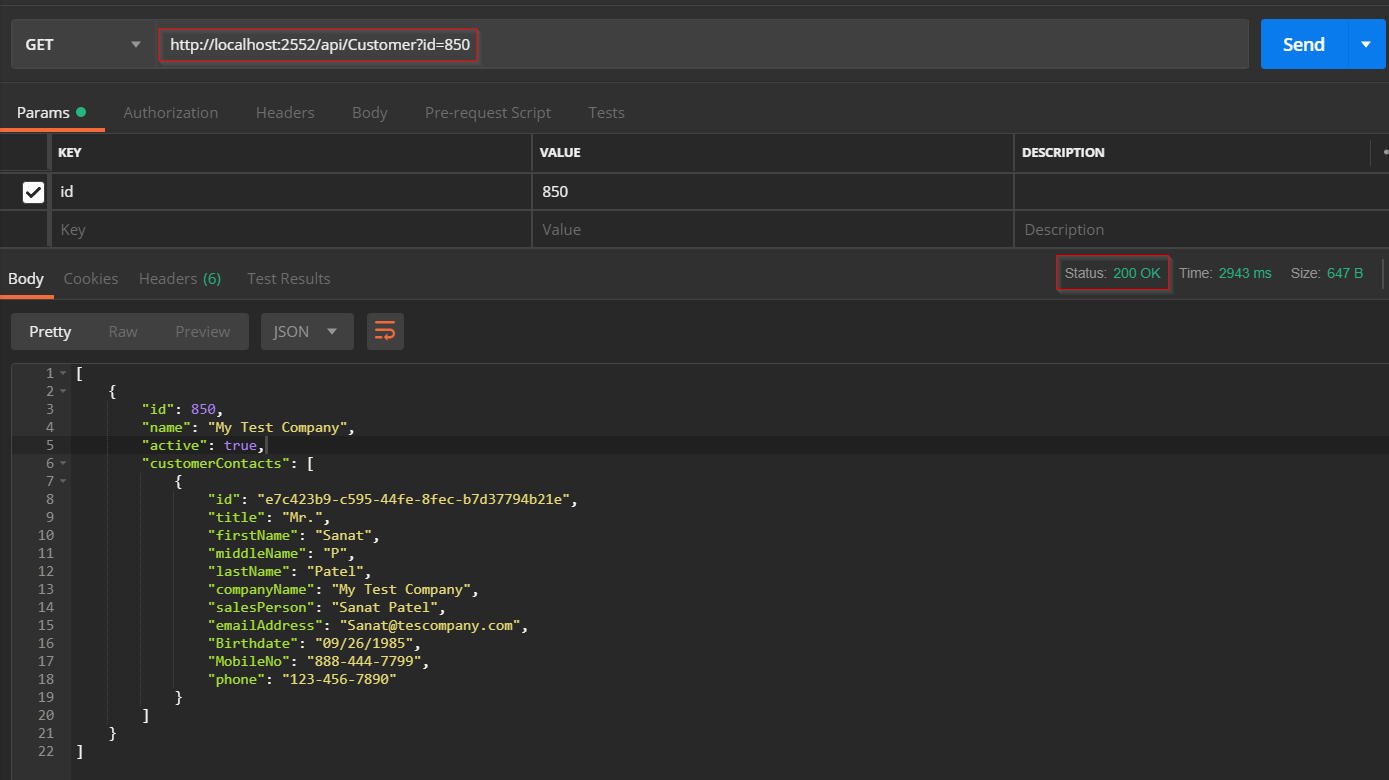Click the request URL input field
1389x780 pixels.
(318, 43)
